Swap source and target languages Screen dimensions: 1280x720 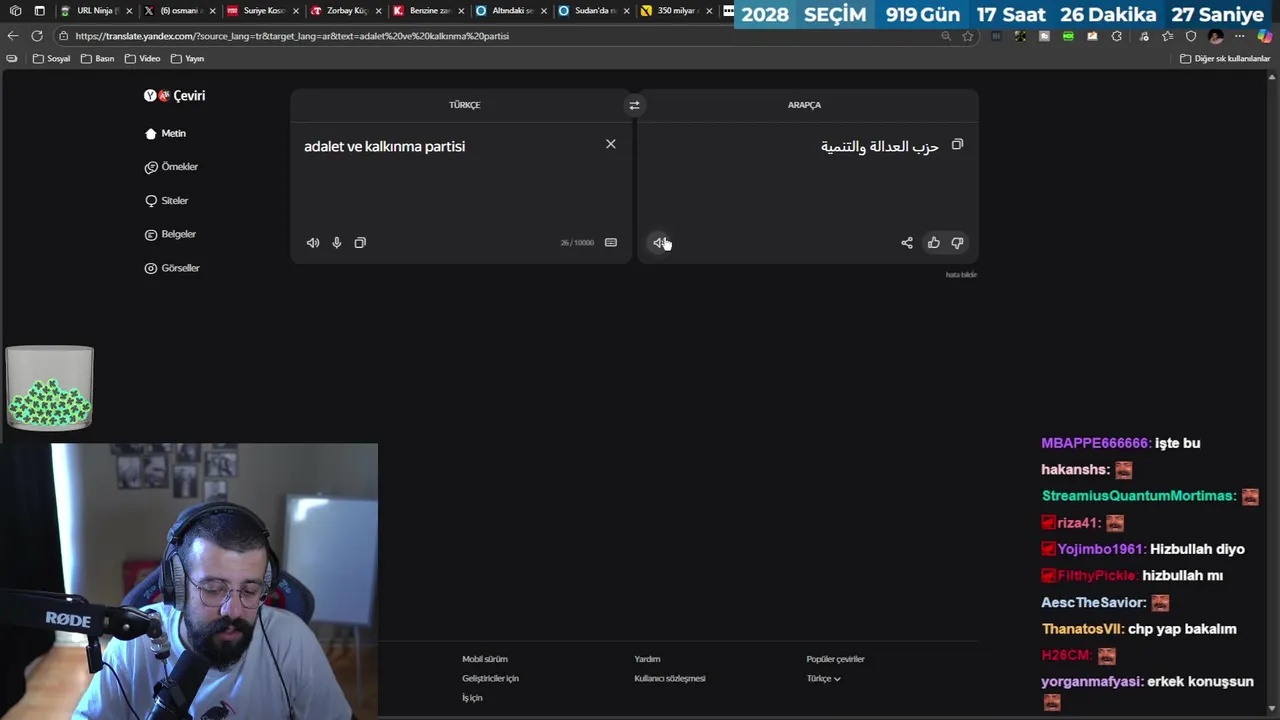(x=634, y=105)
